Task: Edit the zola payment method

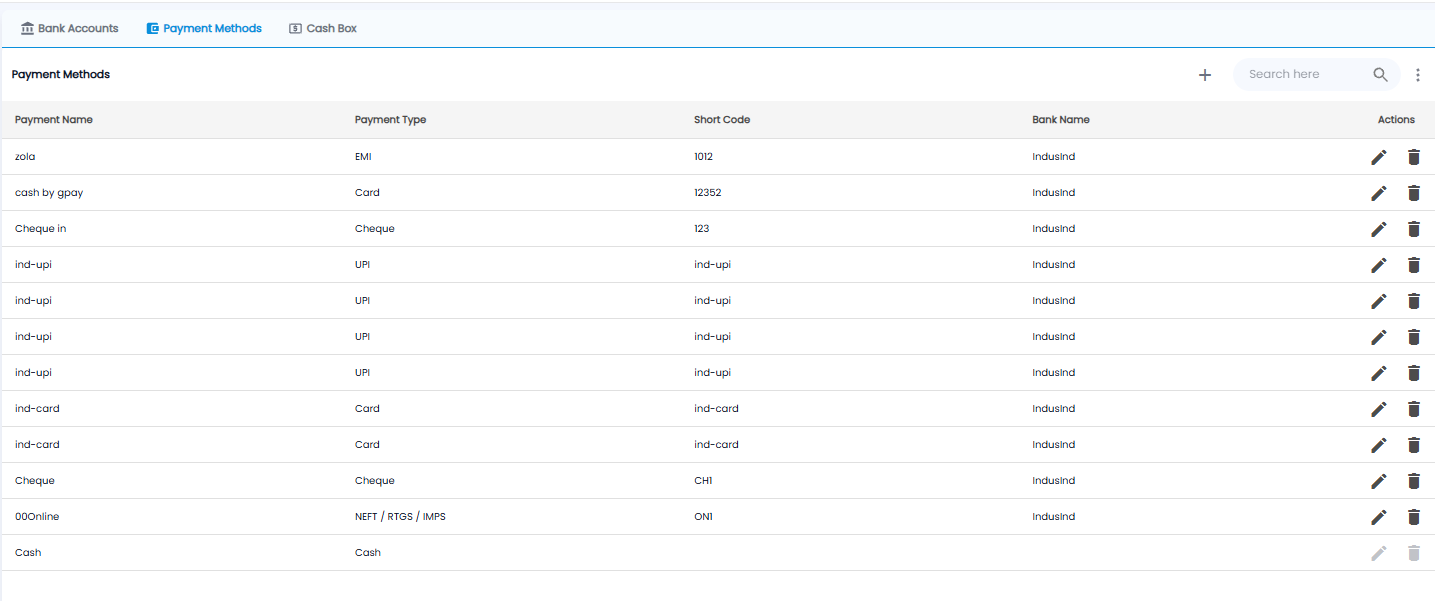Action: pyautogui.click(x=1379, y=157)
